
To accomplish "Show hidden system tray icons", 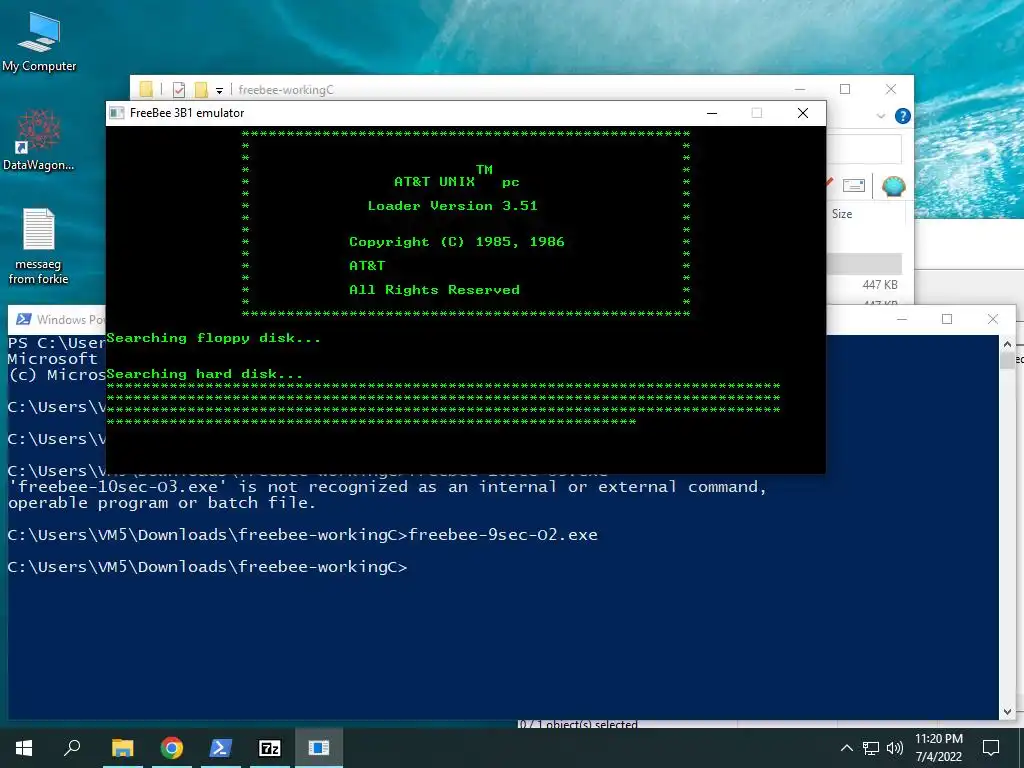I will 846,748.
